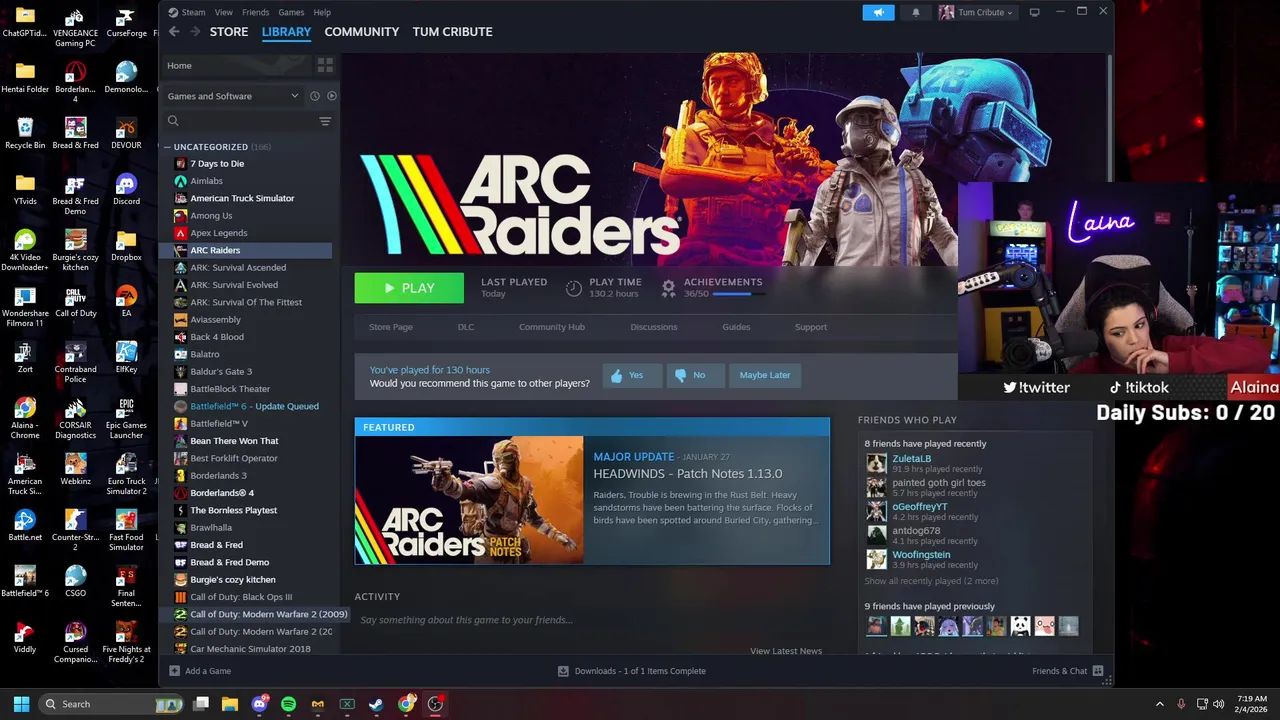Click the Windows Start button
The image size is (1280, 720).
(21, 704)
